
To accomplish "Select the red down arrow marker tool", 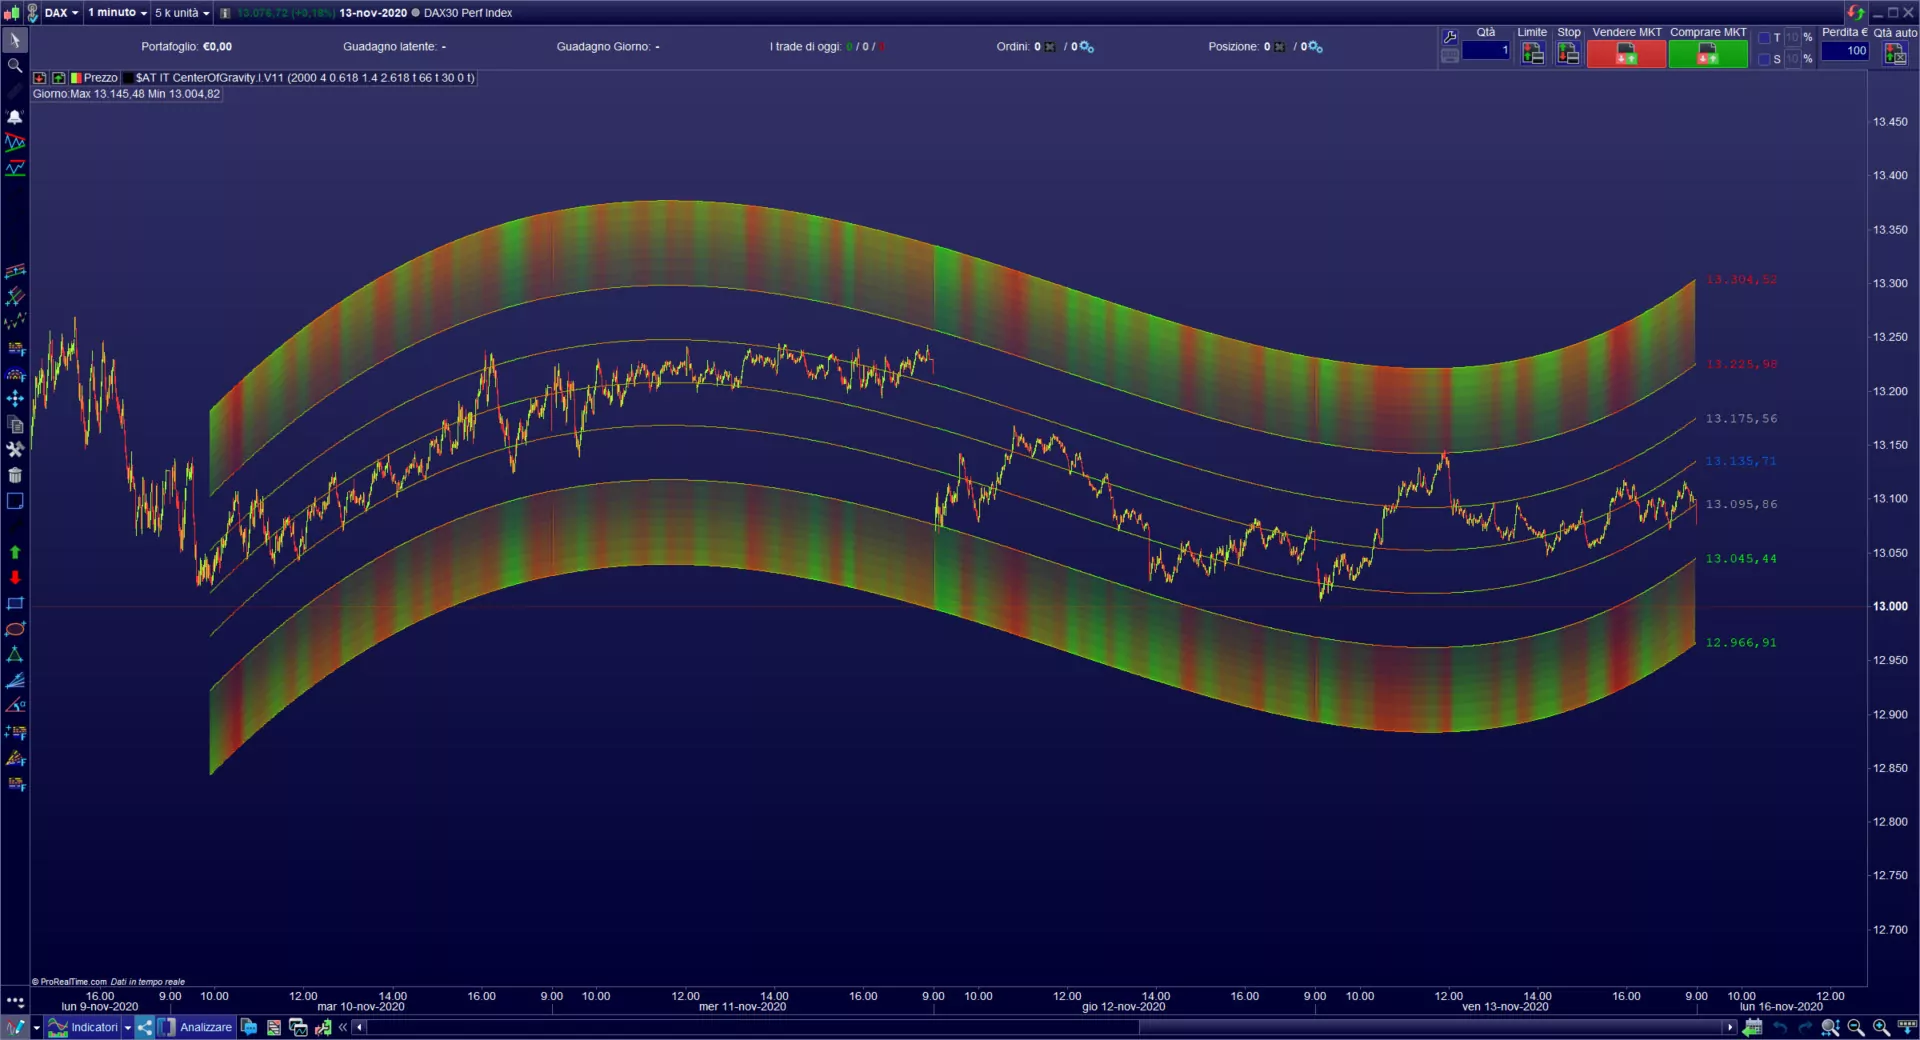I will pos(15,578).
